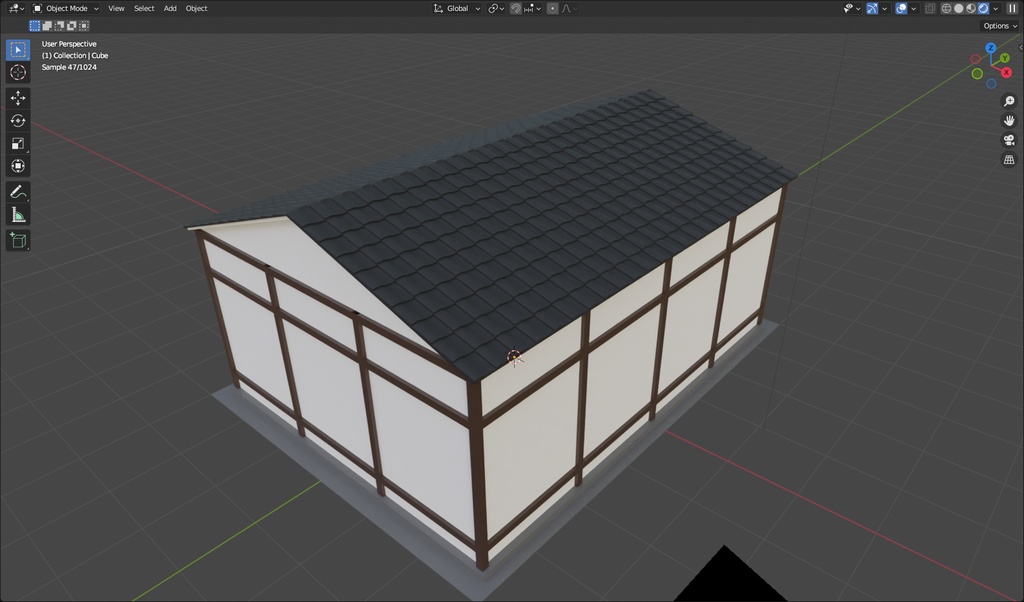
Task: Open the Add menu
Action: point(170,8)
